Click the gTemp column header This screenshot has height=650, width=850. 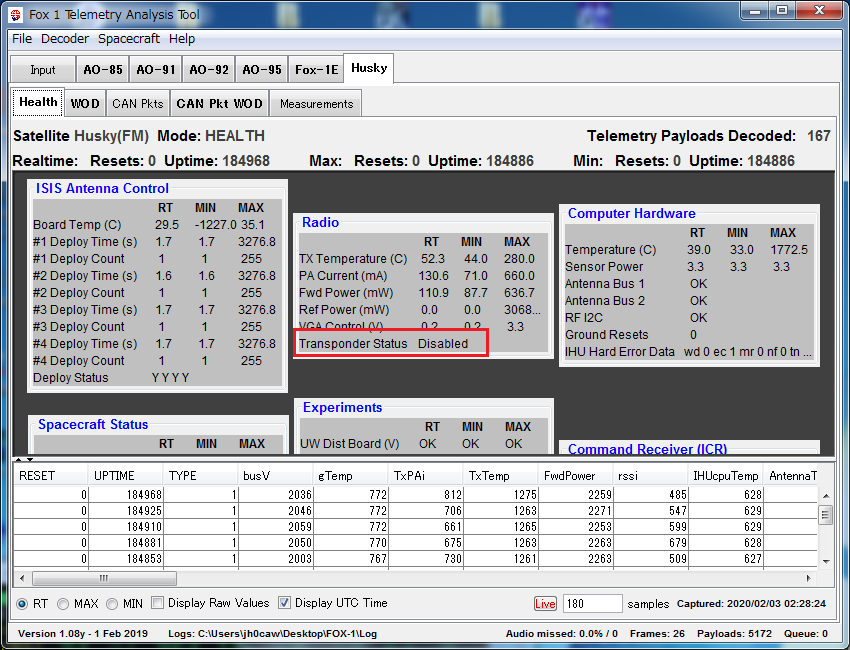pos(350,476)
